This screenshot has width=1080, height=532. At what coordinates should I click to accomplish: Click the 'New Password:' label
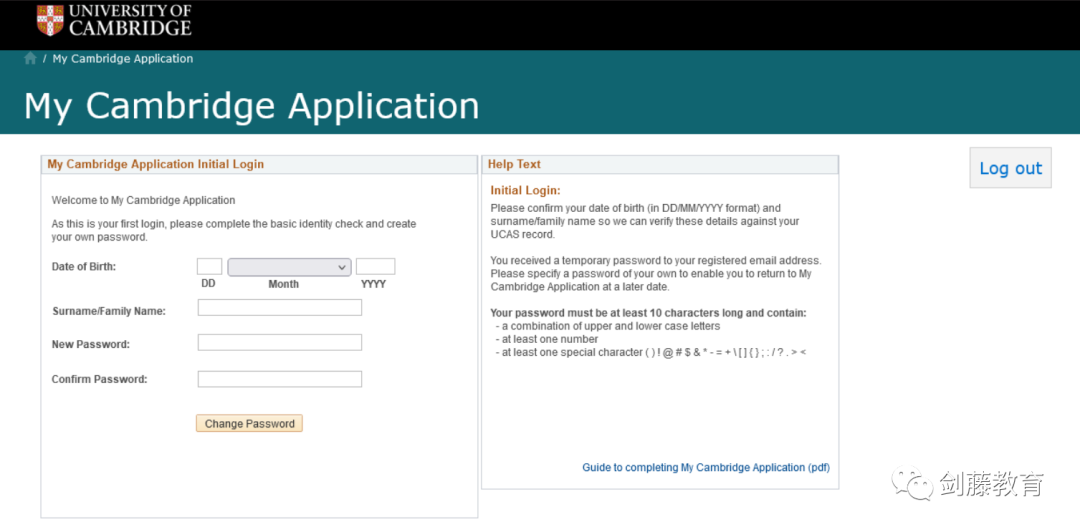point(91,344)
